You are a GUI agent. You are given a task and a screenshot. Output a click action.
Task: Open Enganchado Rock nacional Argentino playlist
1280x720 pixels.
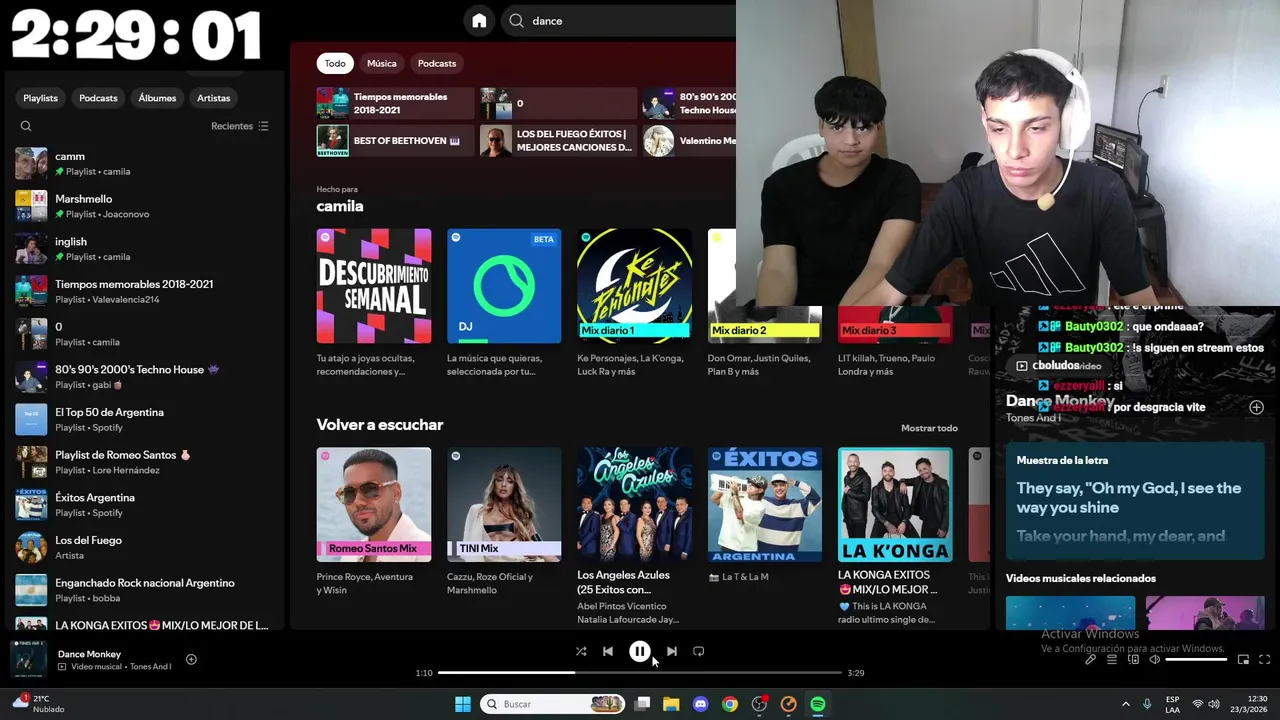pyautogui.click(x=142, y=590)
